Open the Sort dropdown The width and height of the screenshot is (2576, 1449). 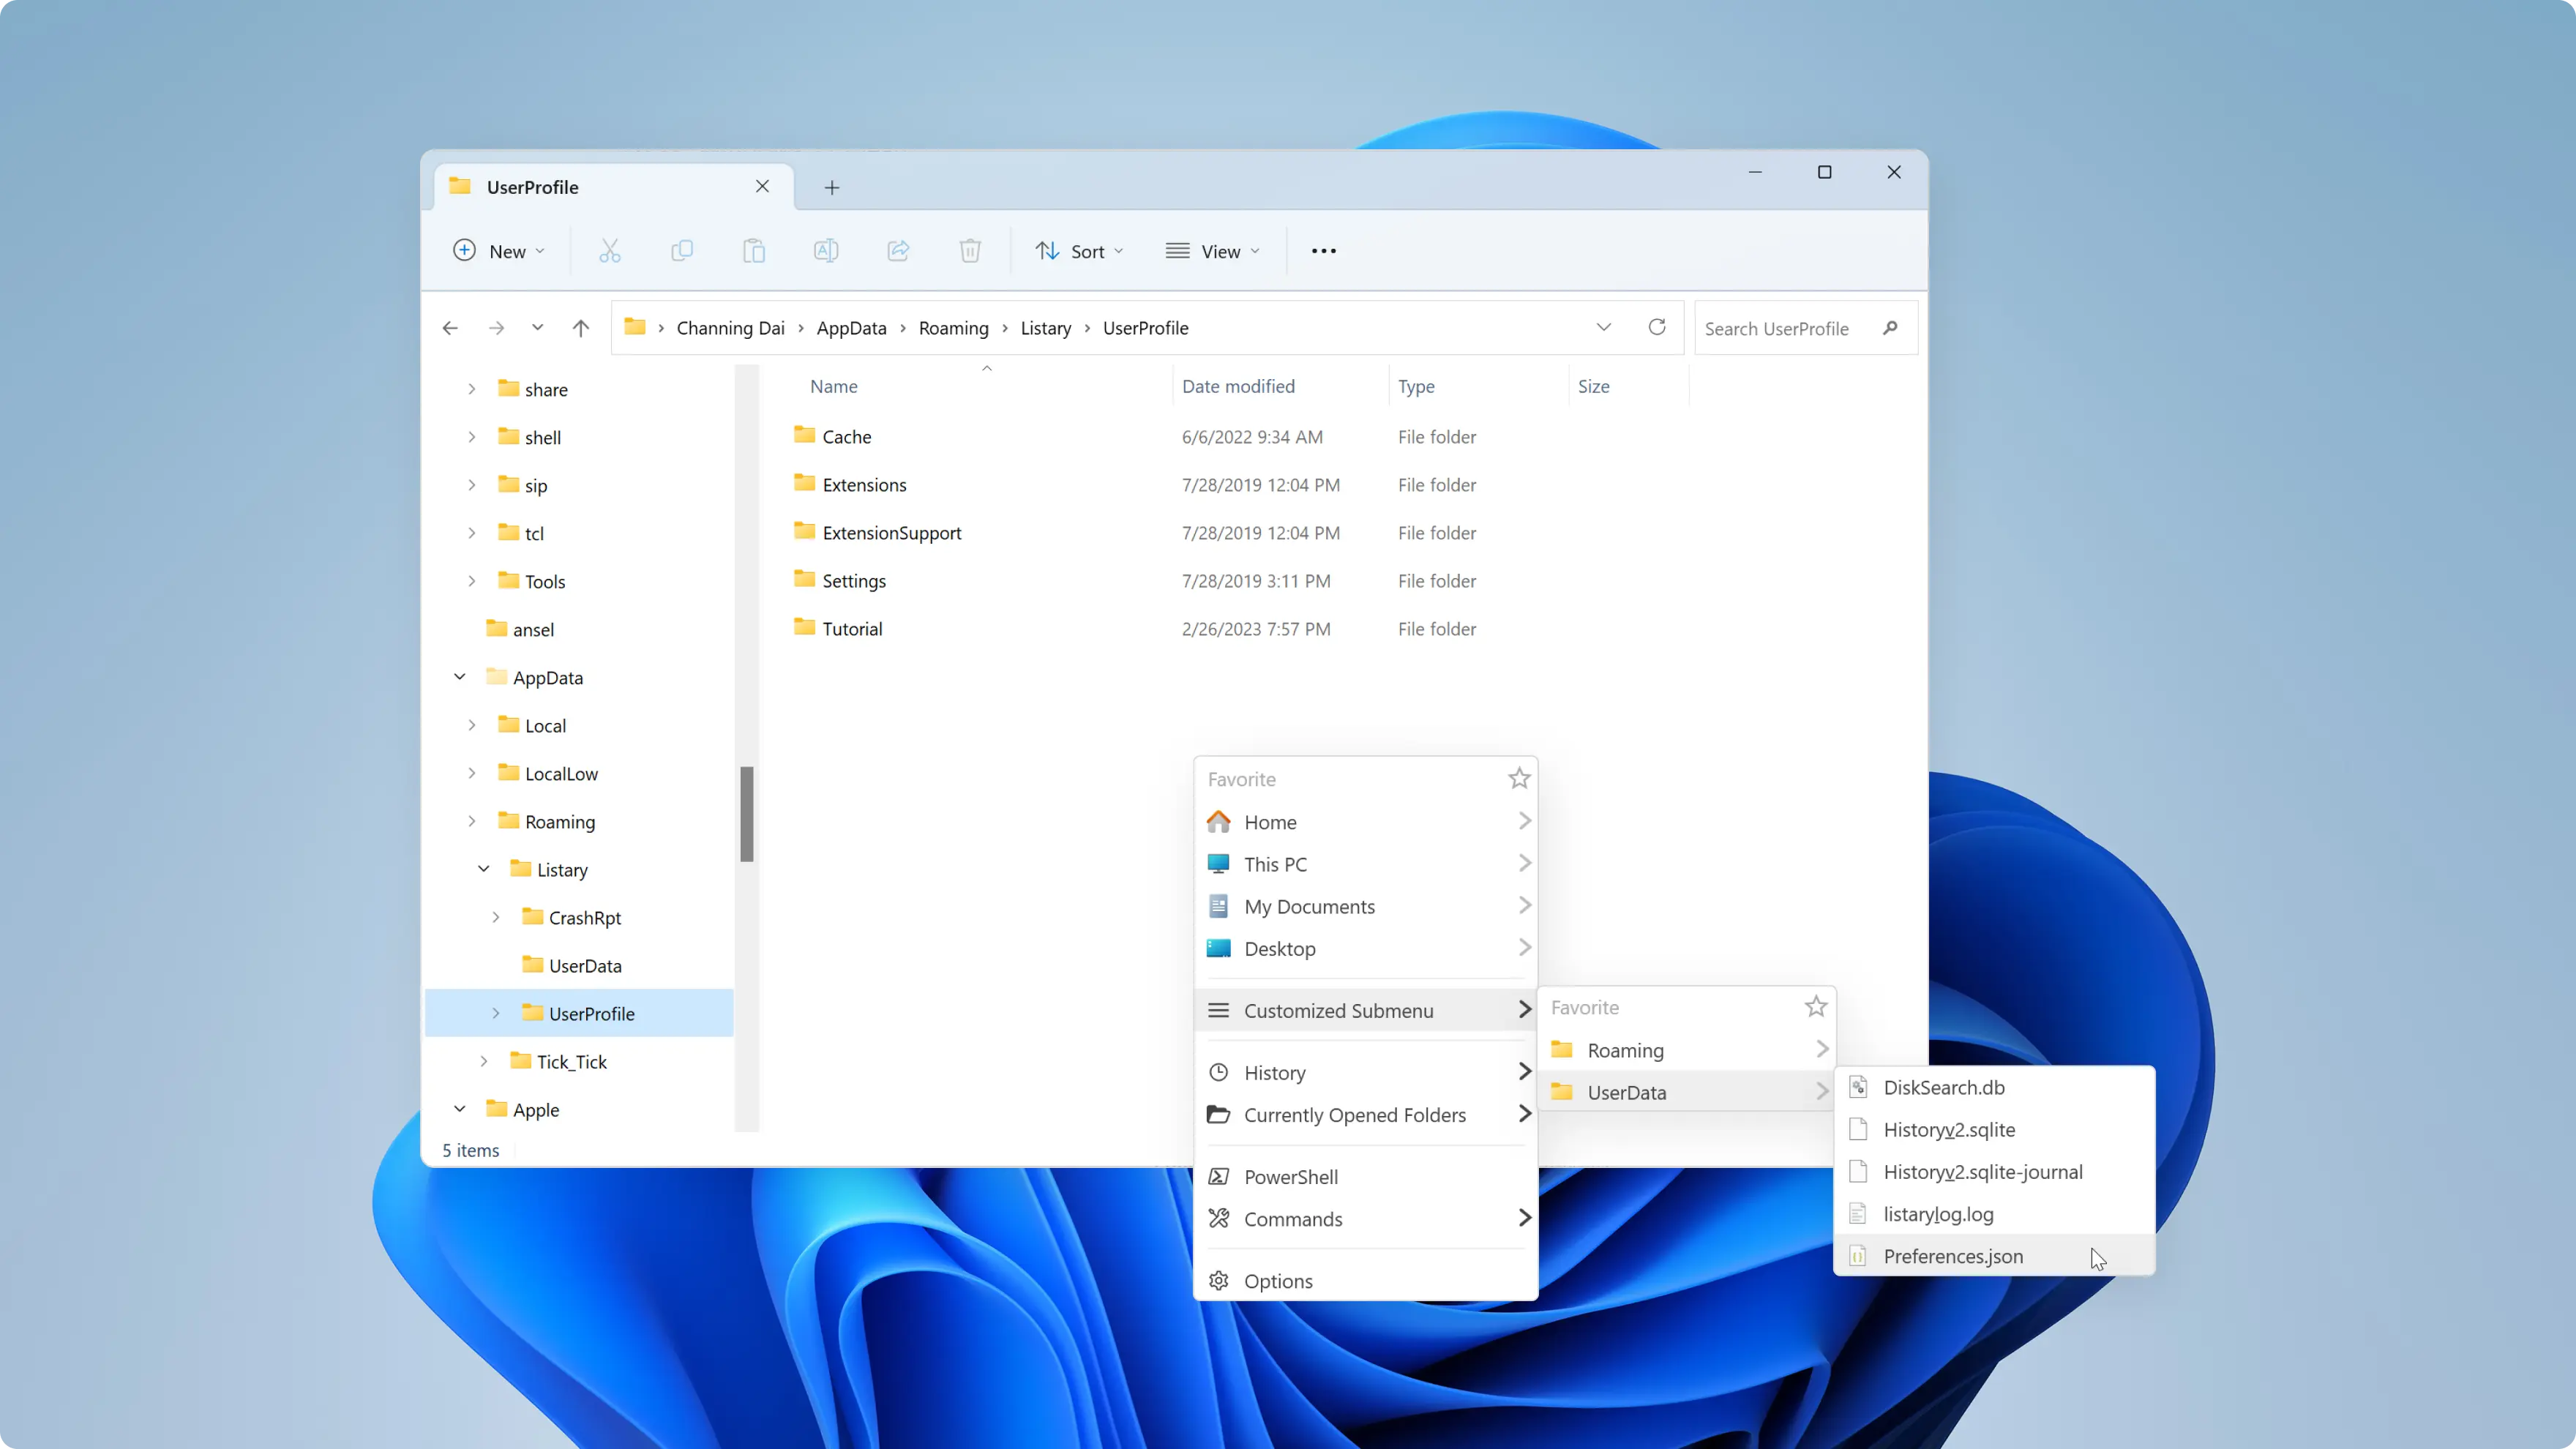tap(1080, 251)
